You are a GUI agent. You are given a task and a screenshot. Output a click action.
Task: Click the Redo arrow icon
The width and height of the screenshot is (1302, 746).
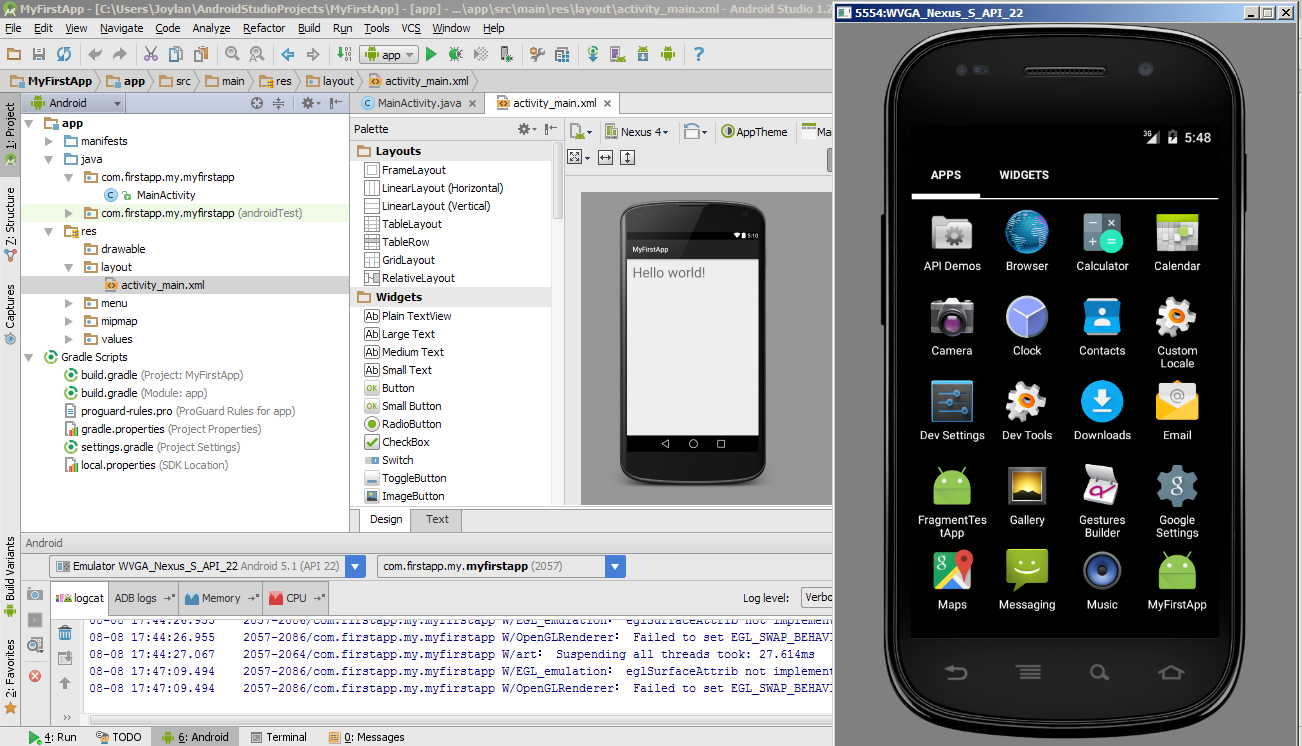pyautogui.click(x=120, y=54)
